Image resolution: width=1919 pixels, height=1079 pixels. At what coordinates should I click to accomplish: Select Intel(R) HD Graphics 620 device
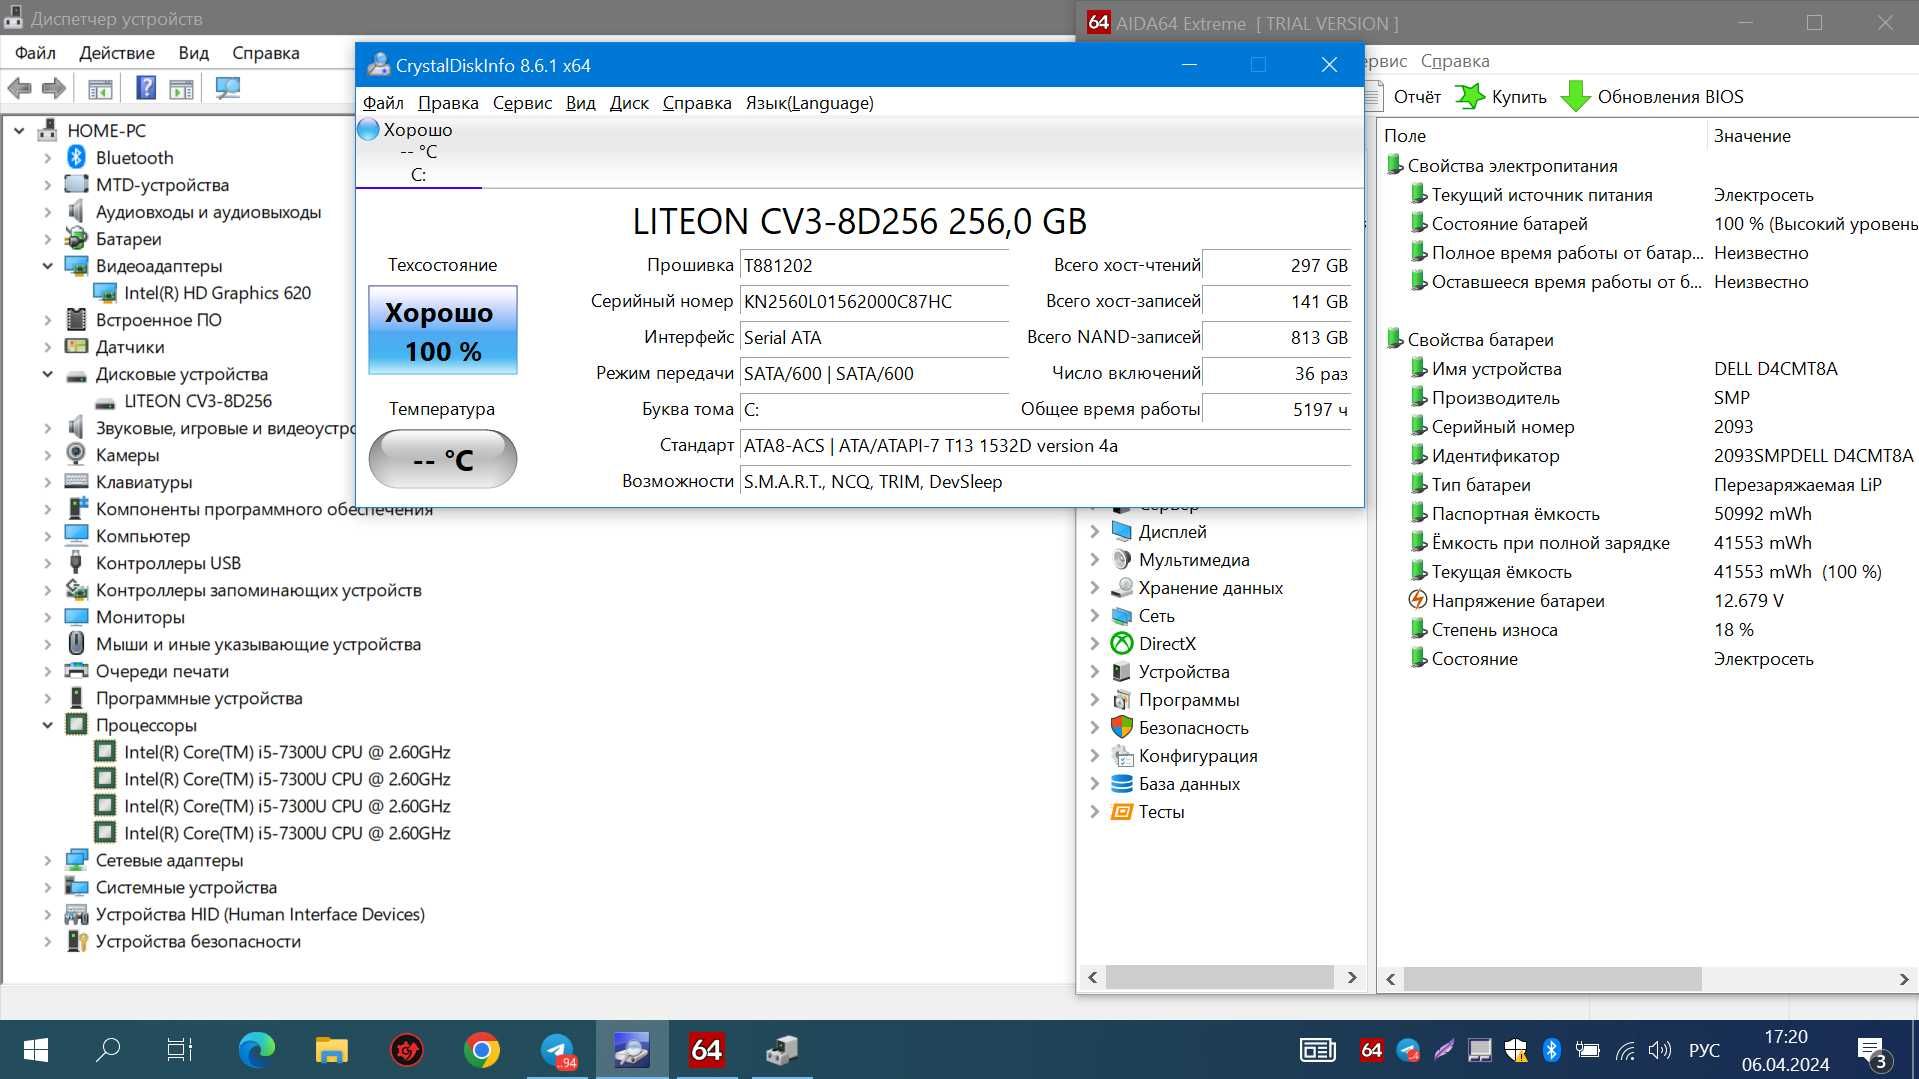(217, 293)
